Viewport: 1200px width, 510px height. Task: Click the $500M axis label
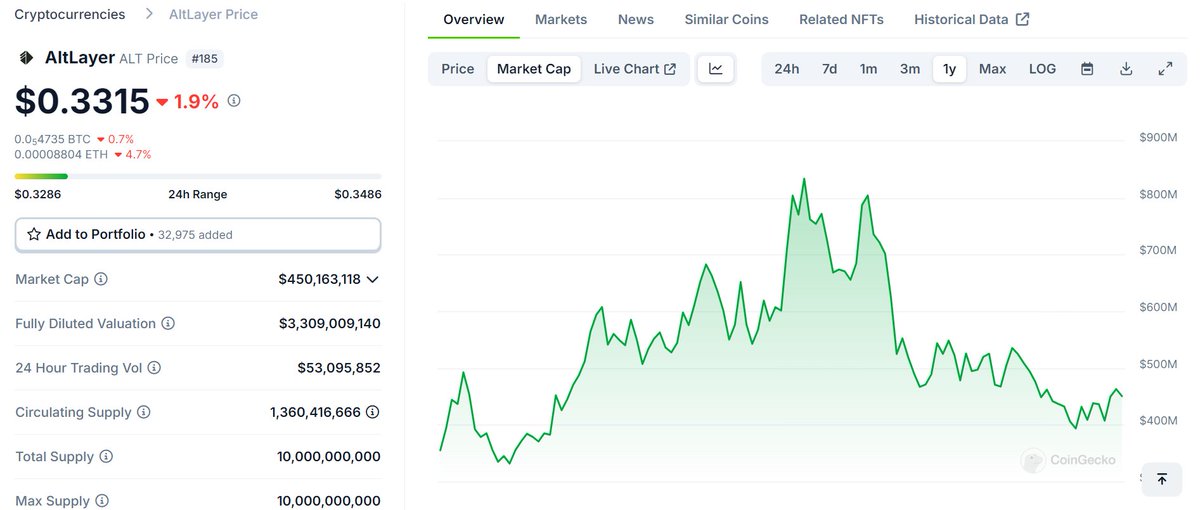point(1158,364)
